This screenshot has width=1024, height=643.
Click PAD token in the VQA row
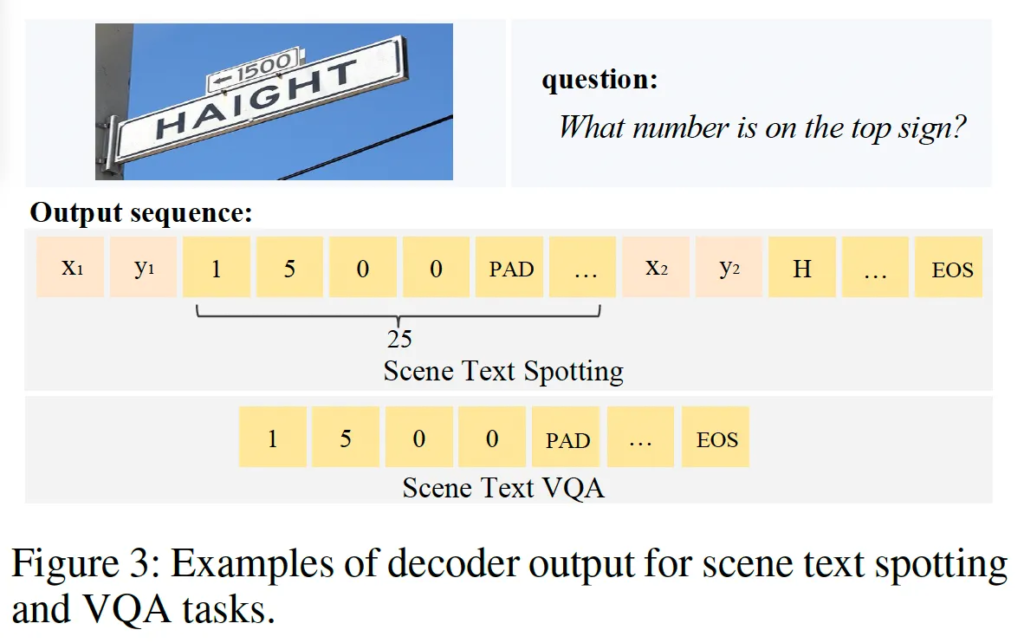click(x=567, y=438)
